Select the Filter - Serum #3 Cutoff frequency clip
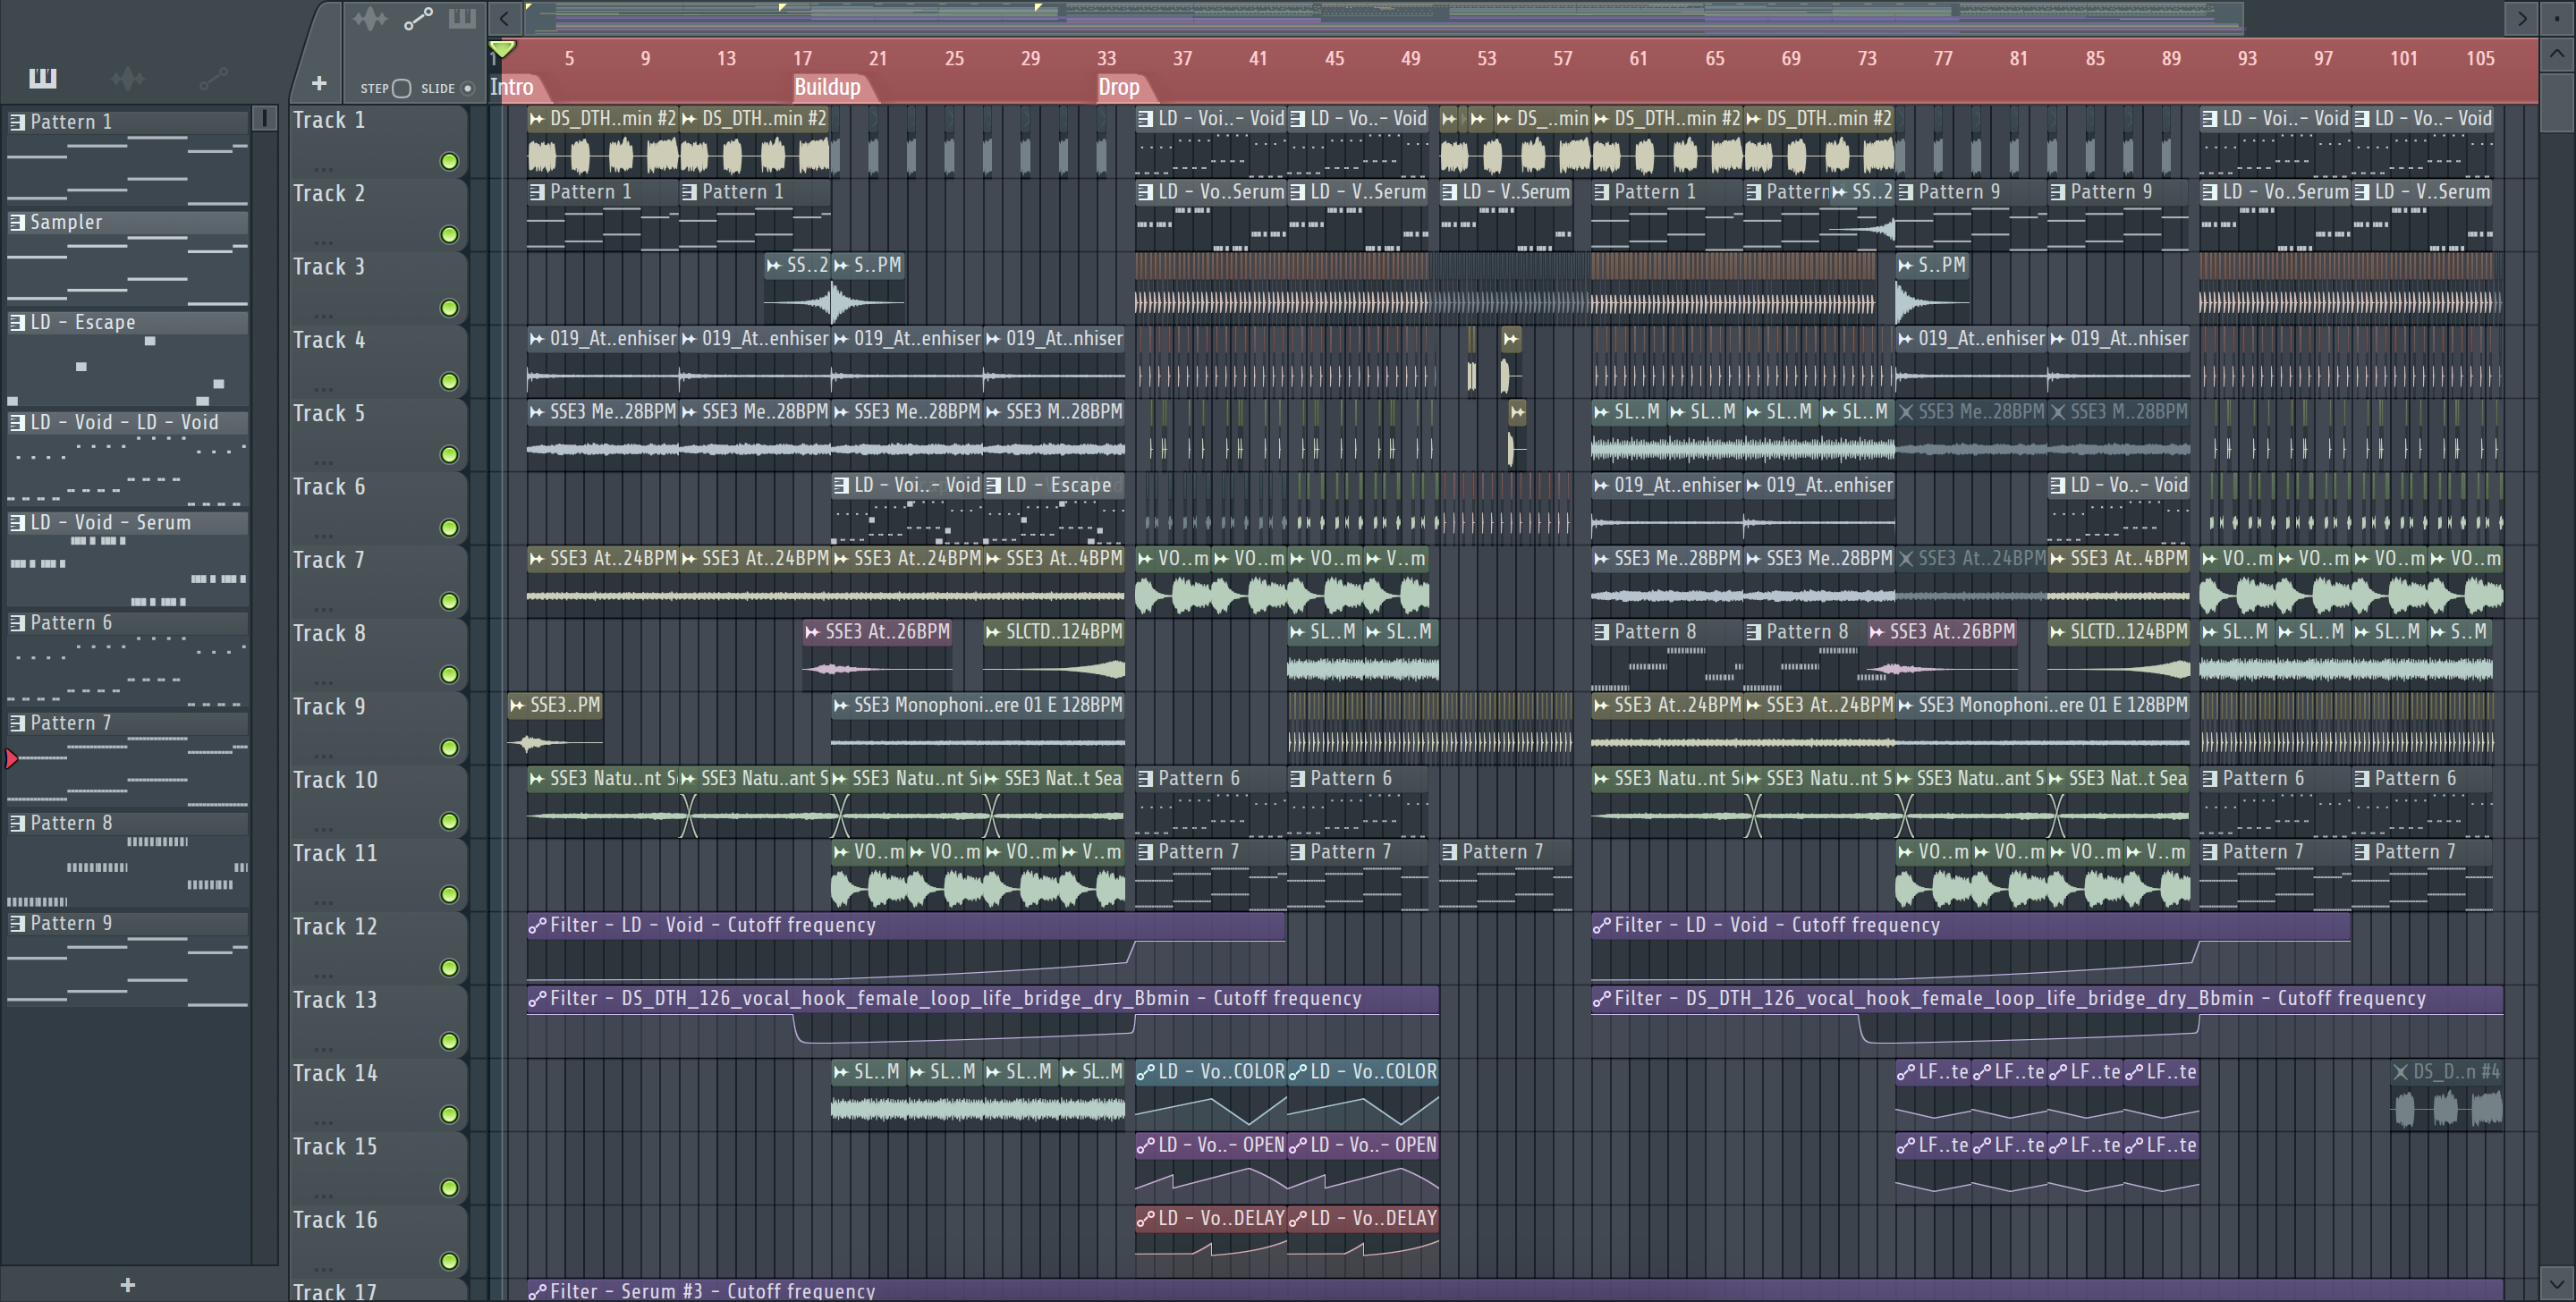This screenshot has height=1302, width=2576. [1515, 1290]
